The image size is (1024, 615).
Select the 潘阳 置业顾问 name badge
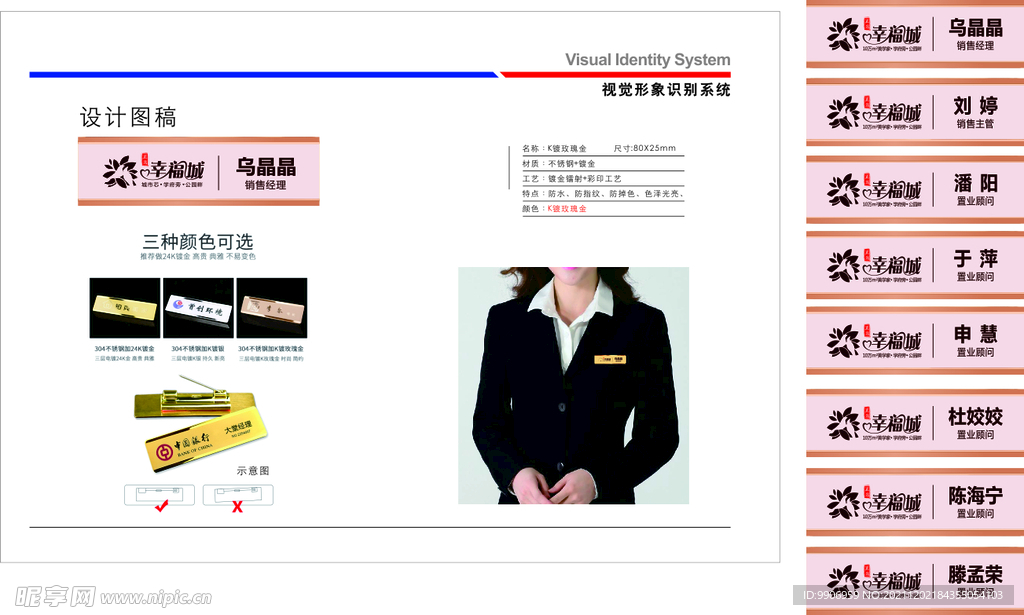click(915, 189)
